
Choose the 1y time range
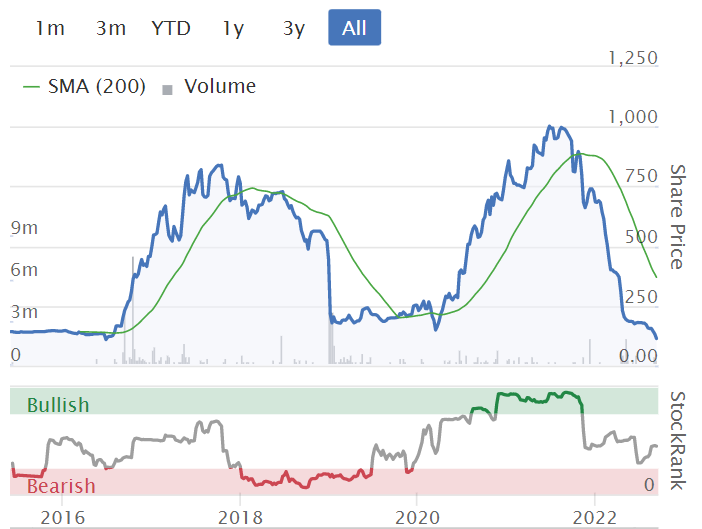(x=233, y=28)
